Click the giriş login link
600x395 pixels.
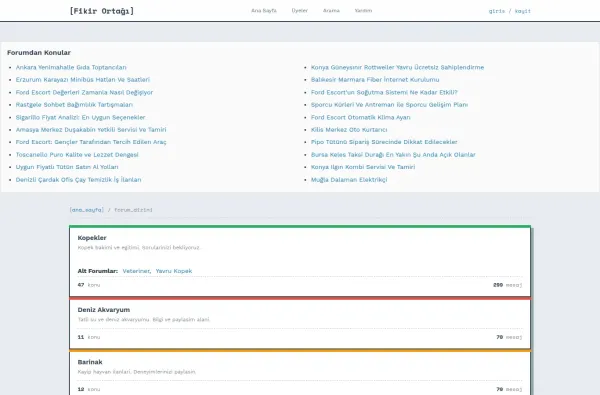pyautogui.click(x=497, y=11)
